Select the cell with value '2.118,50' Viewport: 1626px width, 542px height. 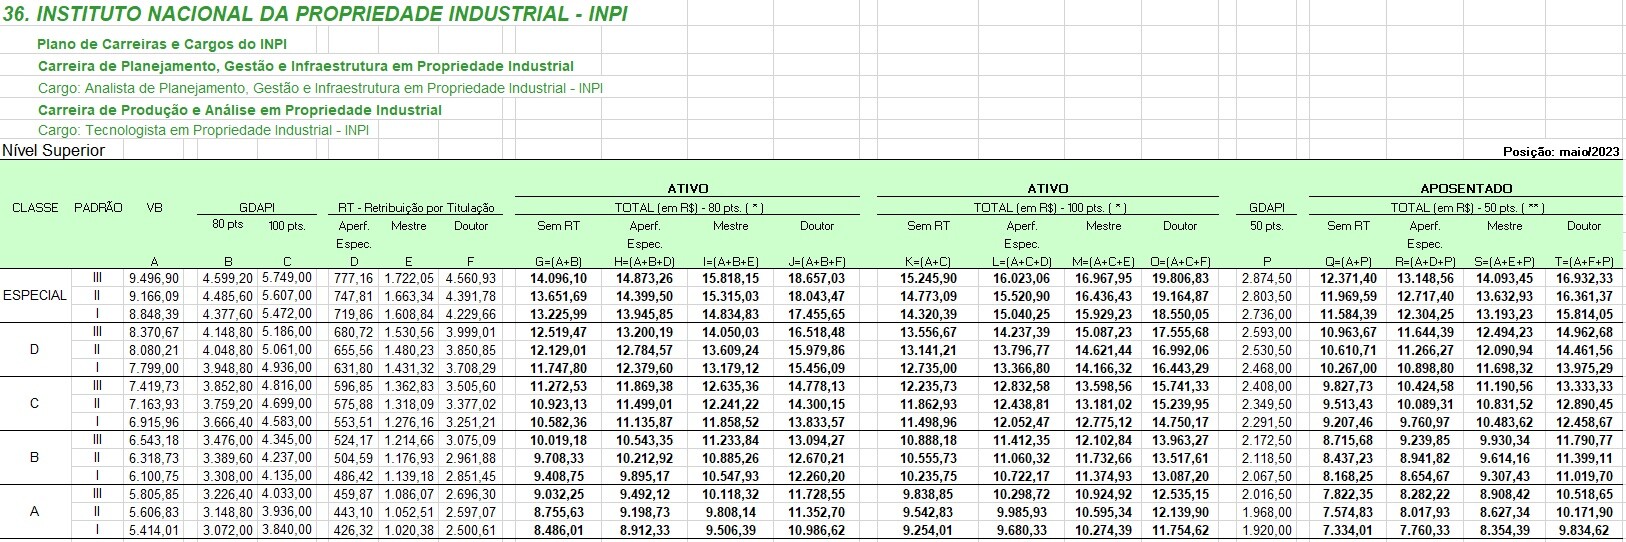pyautogui.click(x=1266, y=459)
